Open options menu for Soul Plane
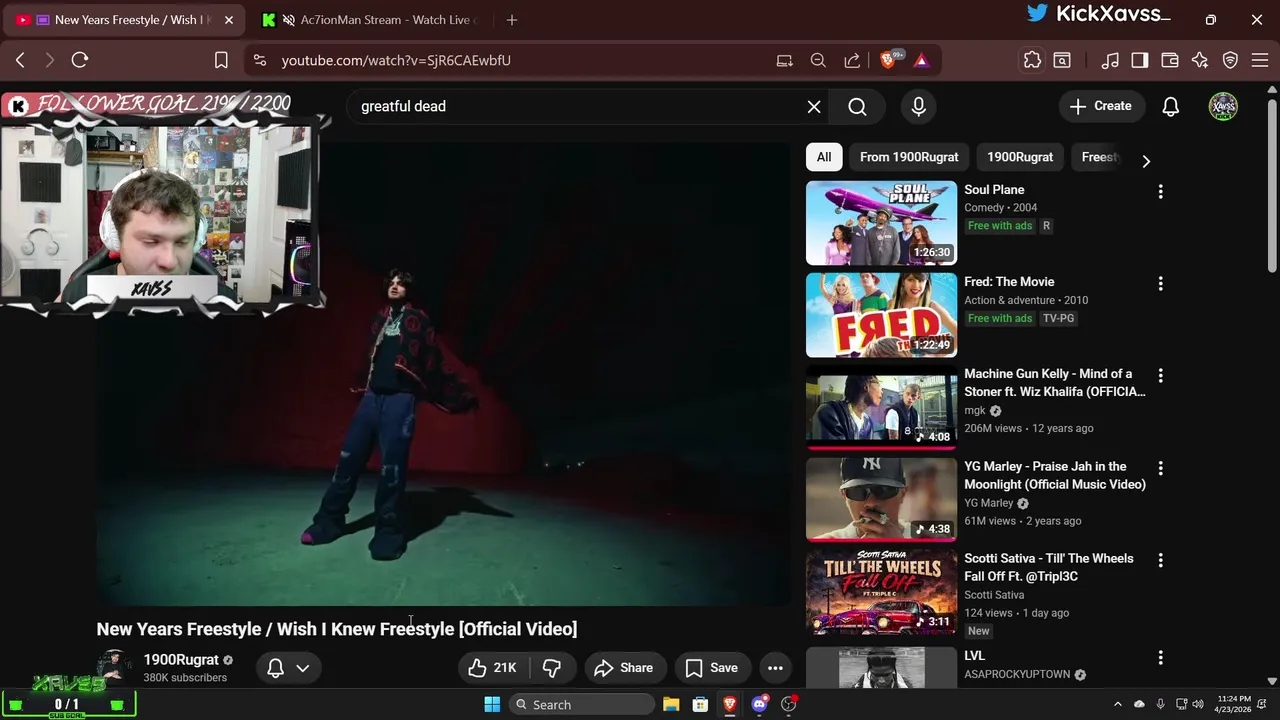1280x720 pixels. 1160,191
